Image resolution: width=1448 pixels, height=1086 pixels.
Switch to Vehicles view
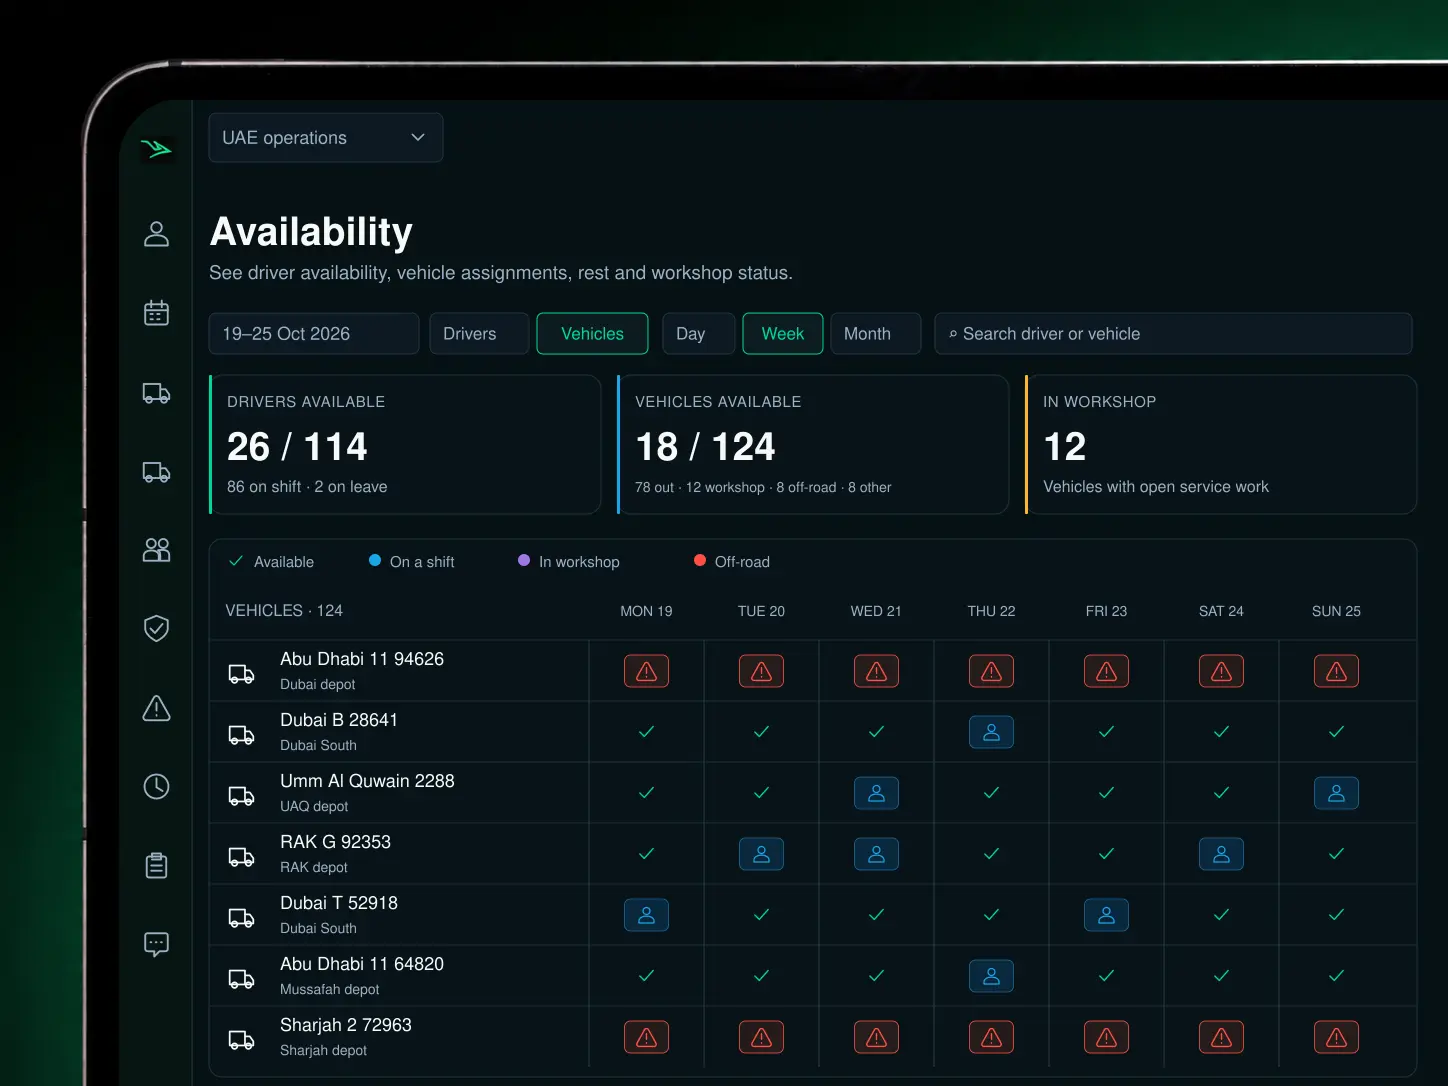pos(592,334)
